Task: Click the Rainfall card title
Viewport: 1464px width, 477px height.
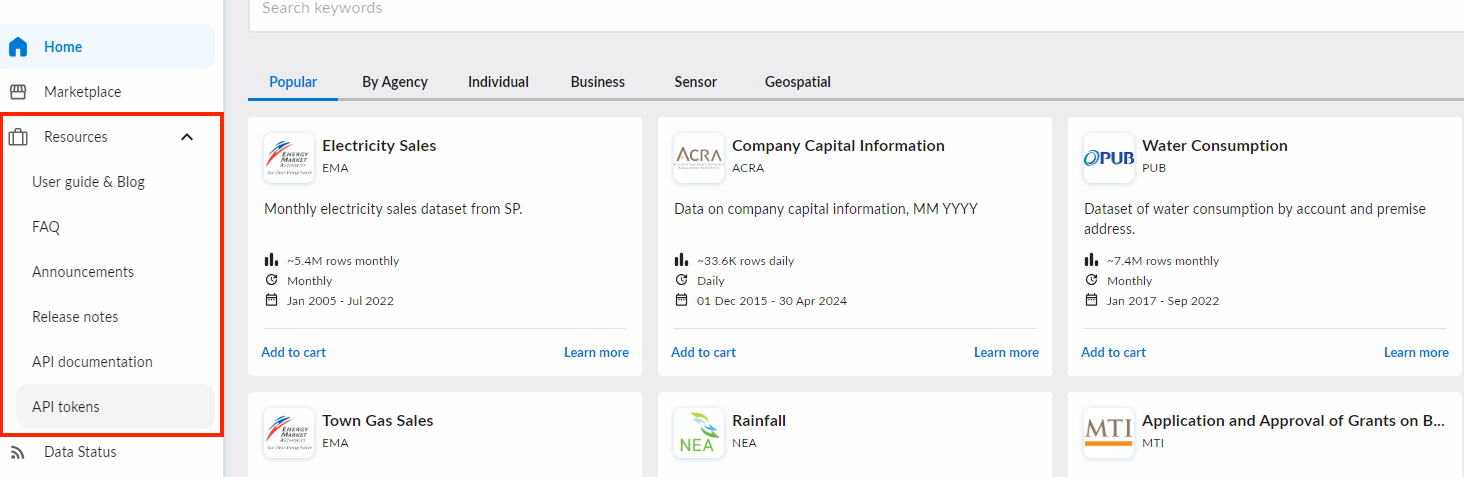Action: coord(761,421)
